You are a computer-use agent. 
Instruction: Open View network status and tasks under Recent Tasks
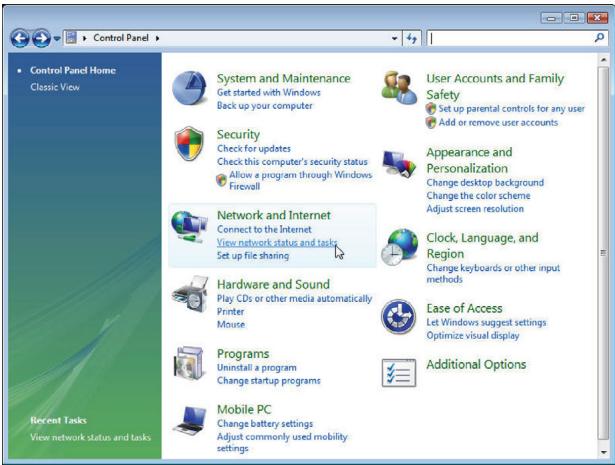[90, 437]
